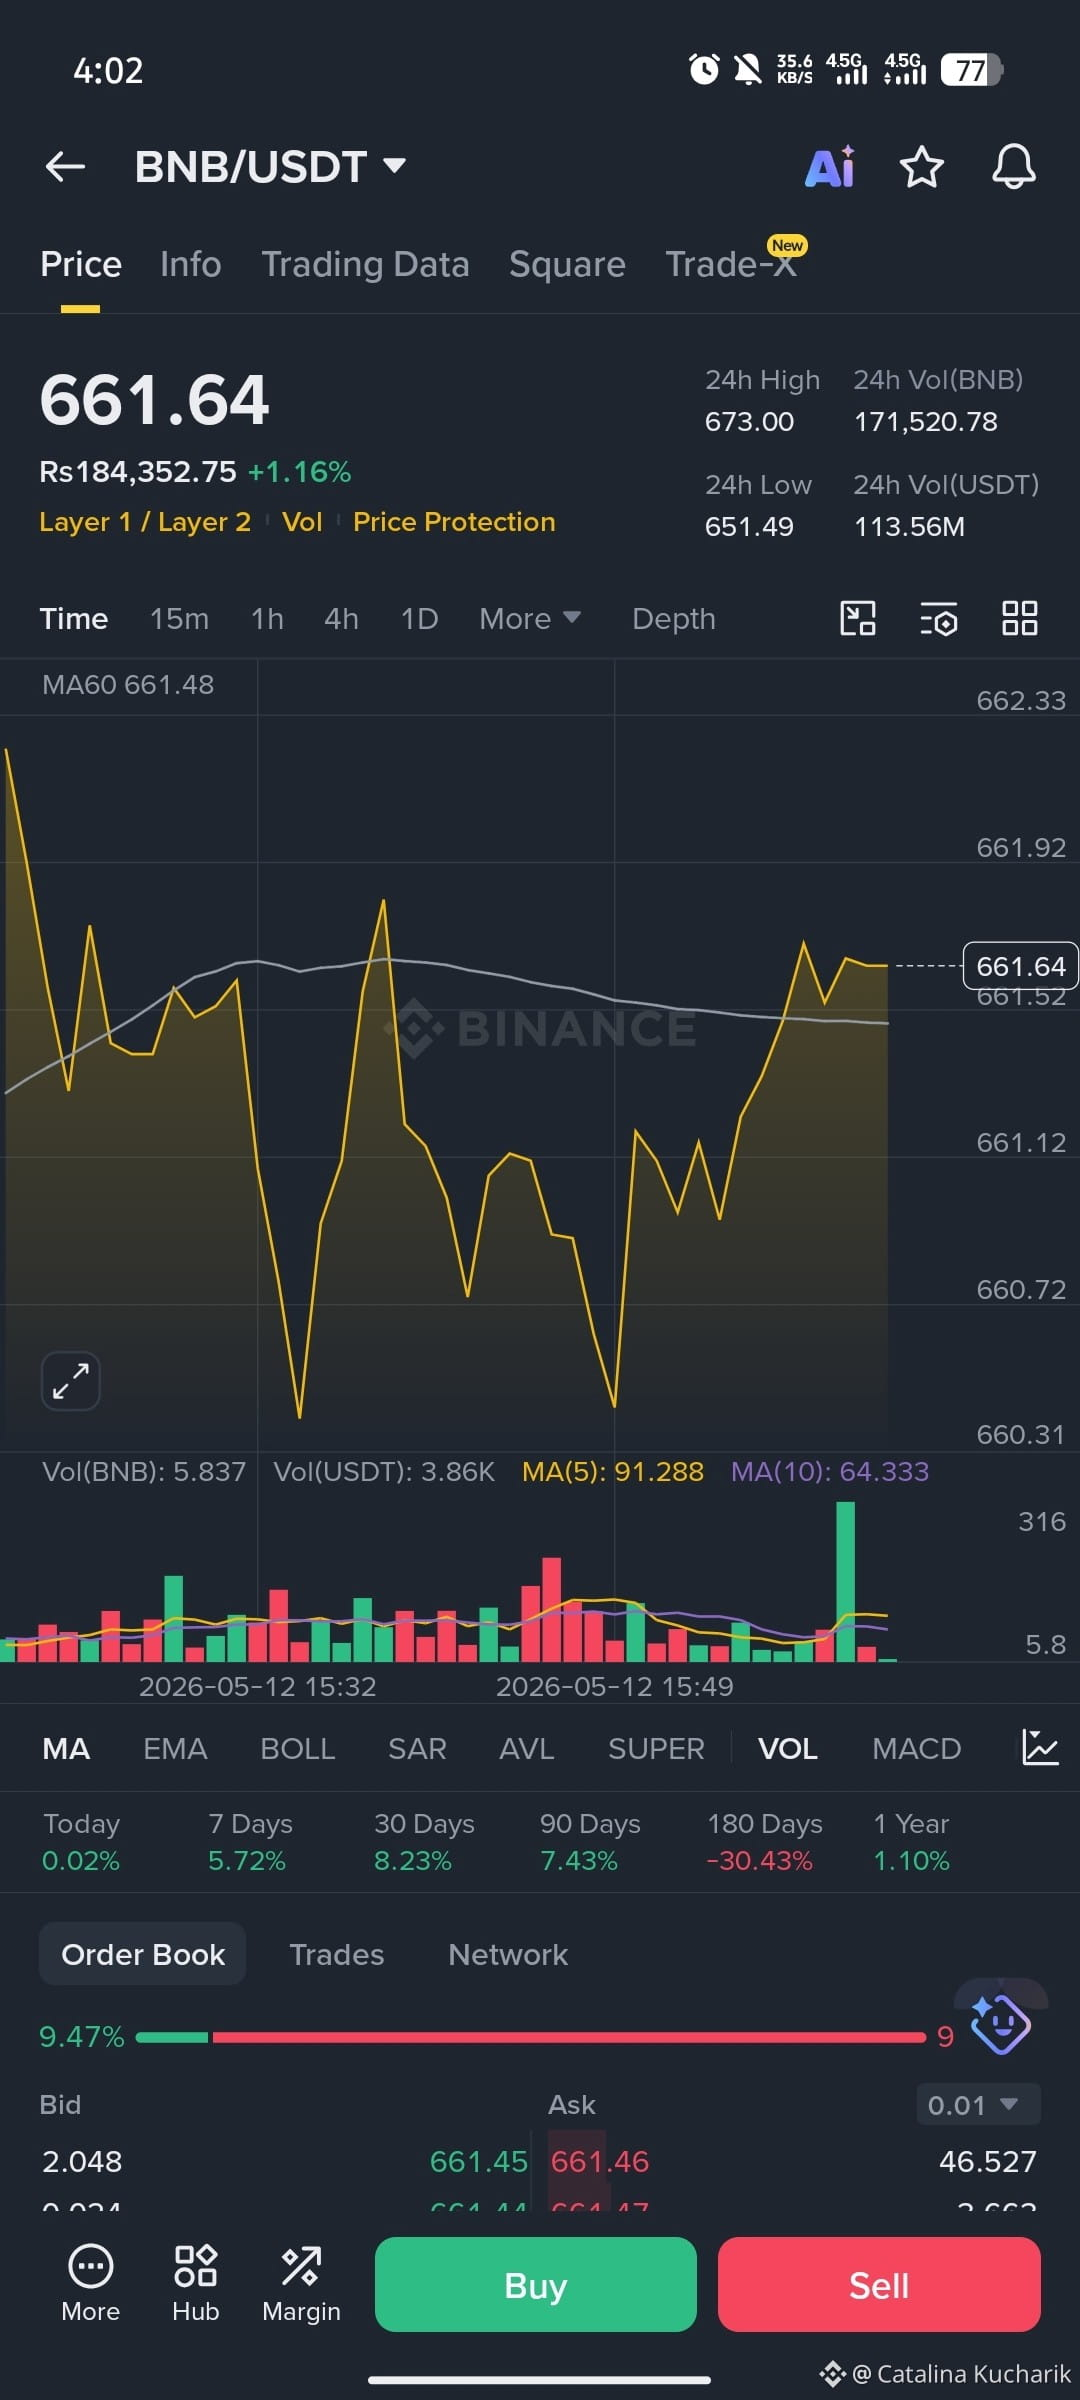Image resolution: width=1080 pixels, height=2400 pixels.
Task: Select the 4h chart interval
Action: pos(341,619)
